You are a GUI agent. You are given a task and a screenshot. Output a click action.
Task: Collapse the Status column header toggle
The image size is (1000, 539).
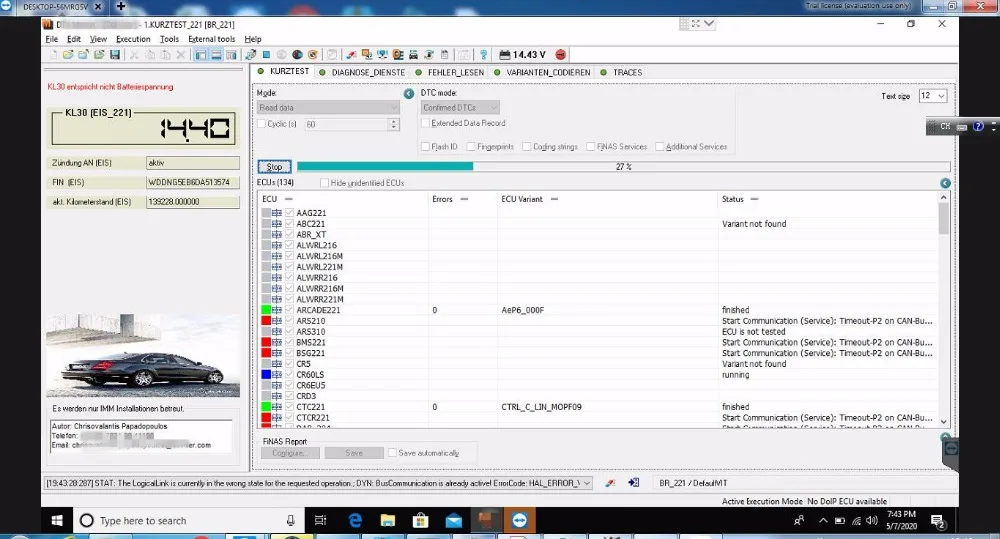[x=754, y=199]
